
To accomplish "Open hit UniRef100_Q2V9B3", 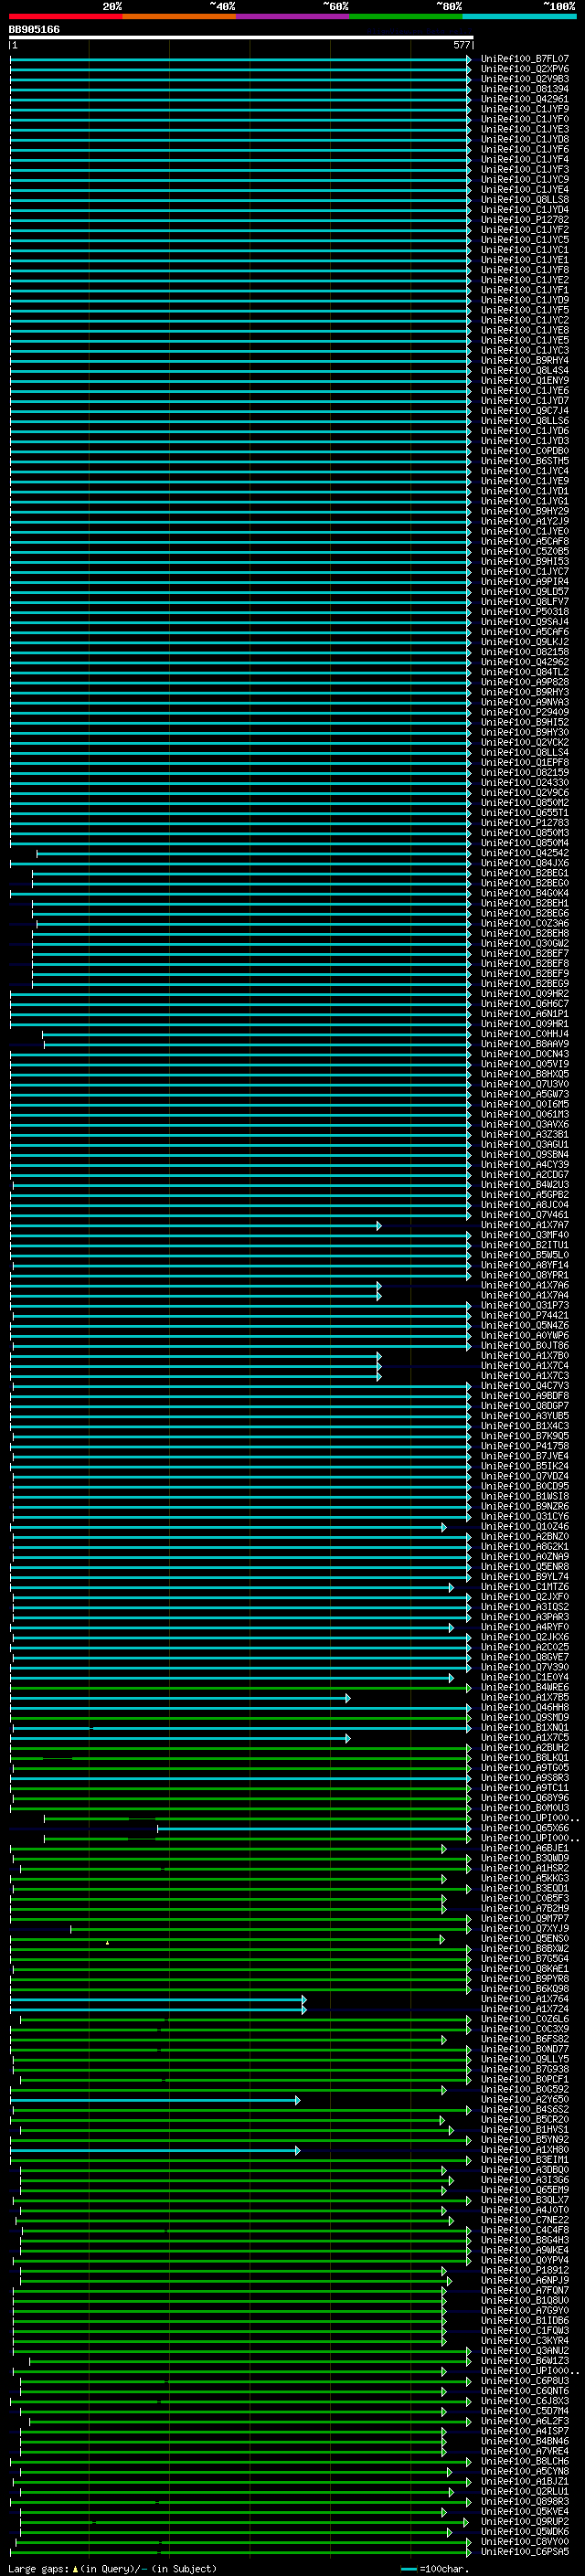I will click(x=525, y=79).
